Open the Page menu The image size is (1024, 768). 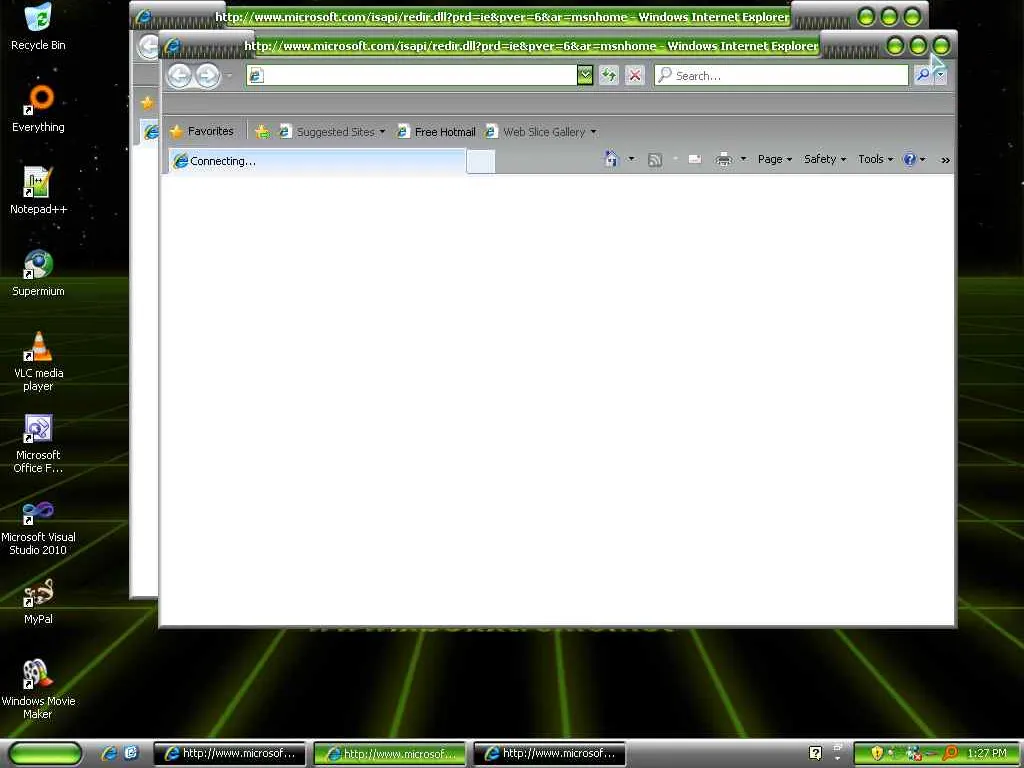coord(775,159)
